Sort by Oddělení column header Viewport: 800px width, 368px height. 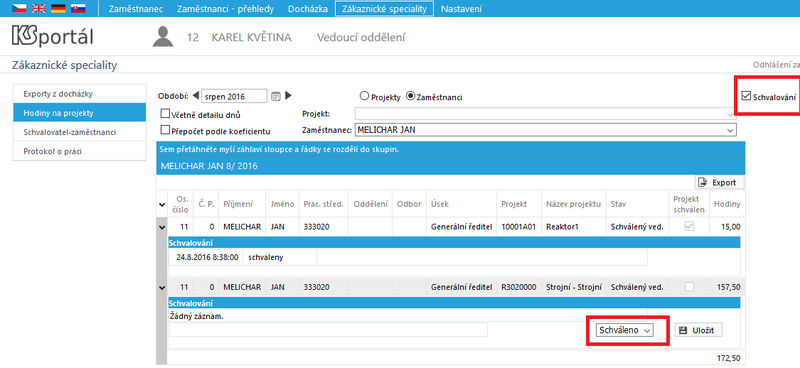pyautogui.click(x=371, y=204)
